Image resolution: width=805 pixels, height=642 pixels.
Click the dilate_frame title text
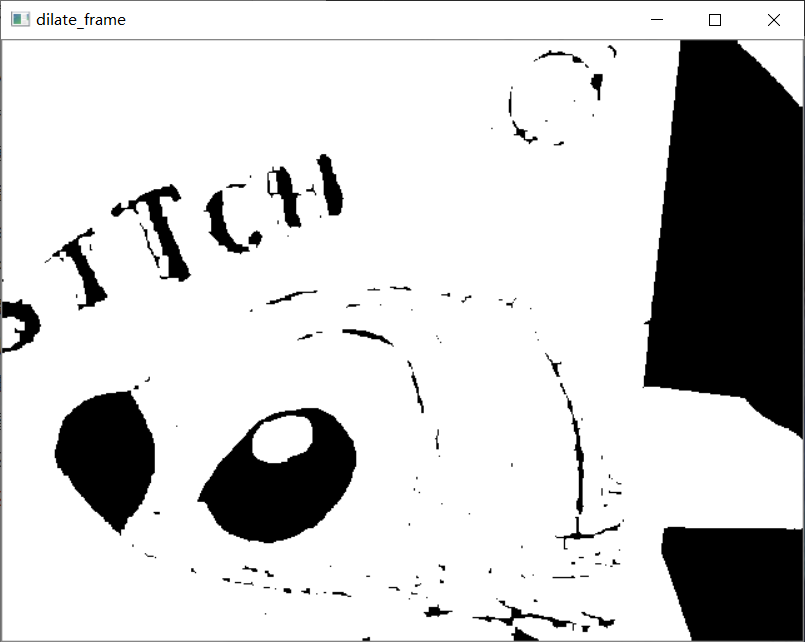click(x=81, y=20)
